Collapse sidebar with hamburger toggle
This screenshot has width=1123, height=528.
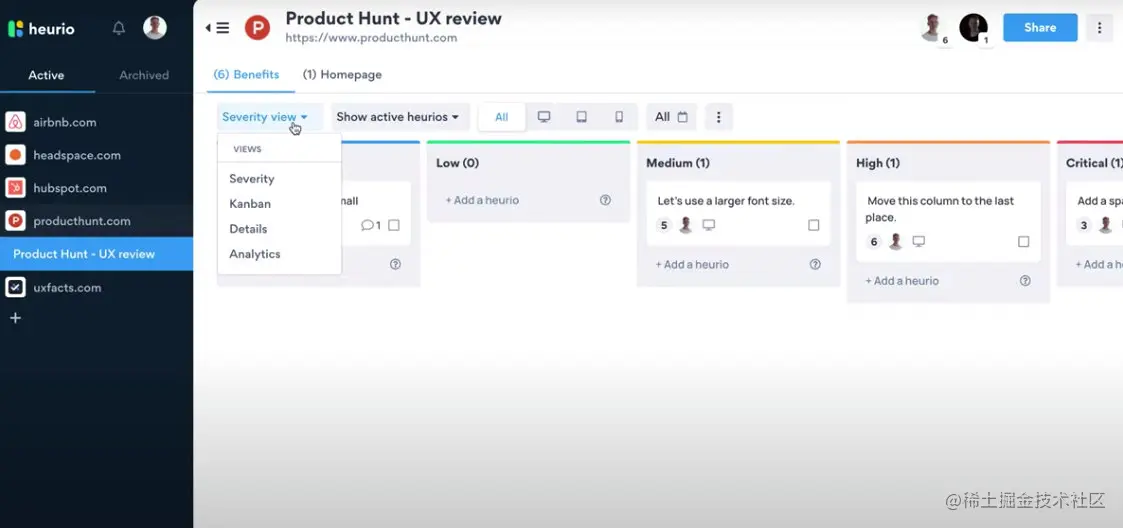(218, 28)
